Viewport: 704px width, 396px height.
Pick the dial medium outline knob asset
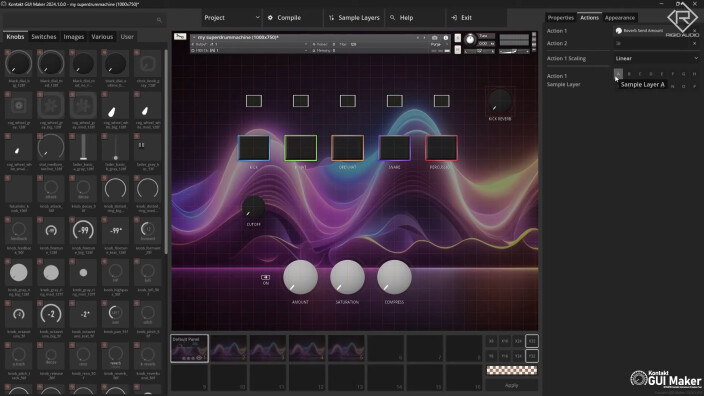(51, 148)
